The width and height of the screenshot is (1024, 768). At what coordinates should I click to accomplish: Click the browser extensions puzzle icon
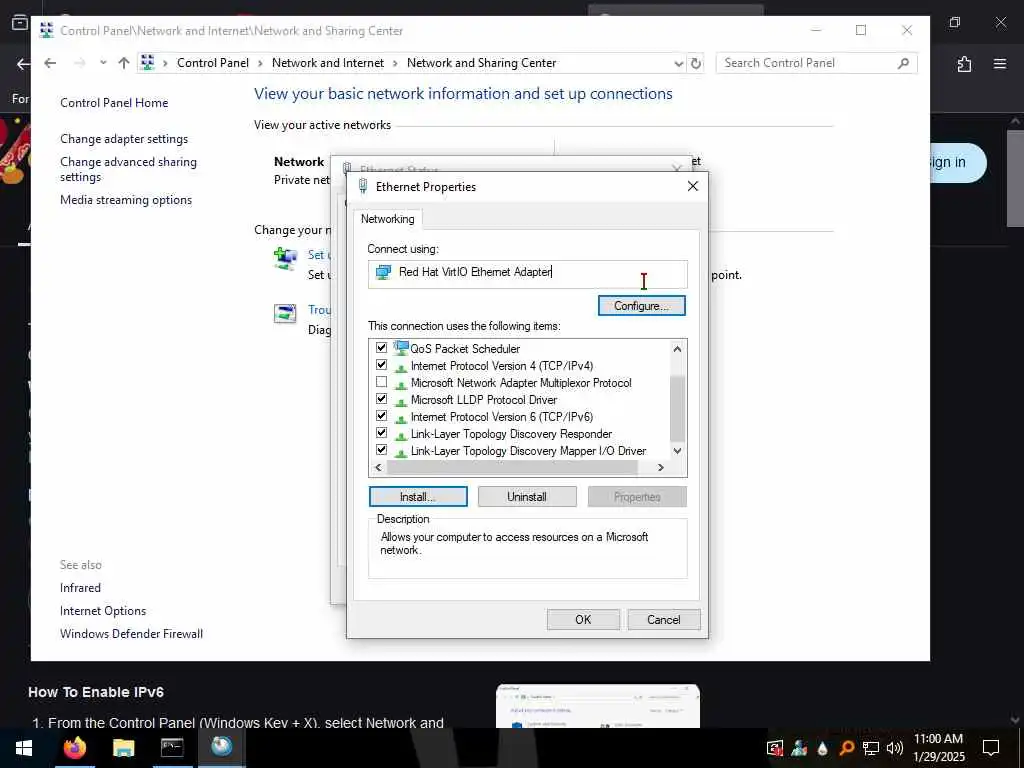pos(965,63)
